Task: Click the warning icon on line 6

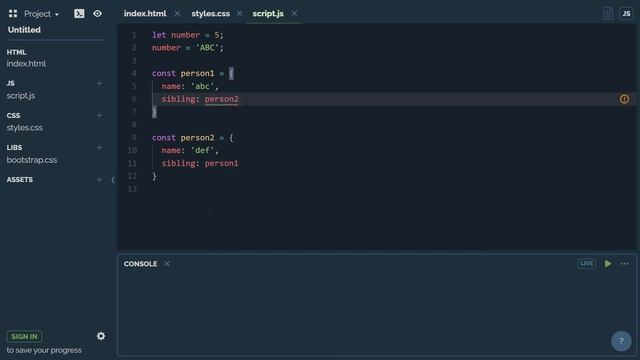Action: coord(624,99)
